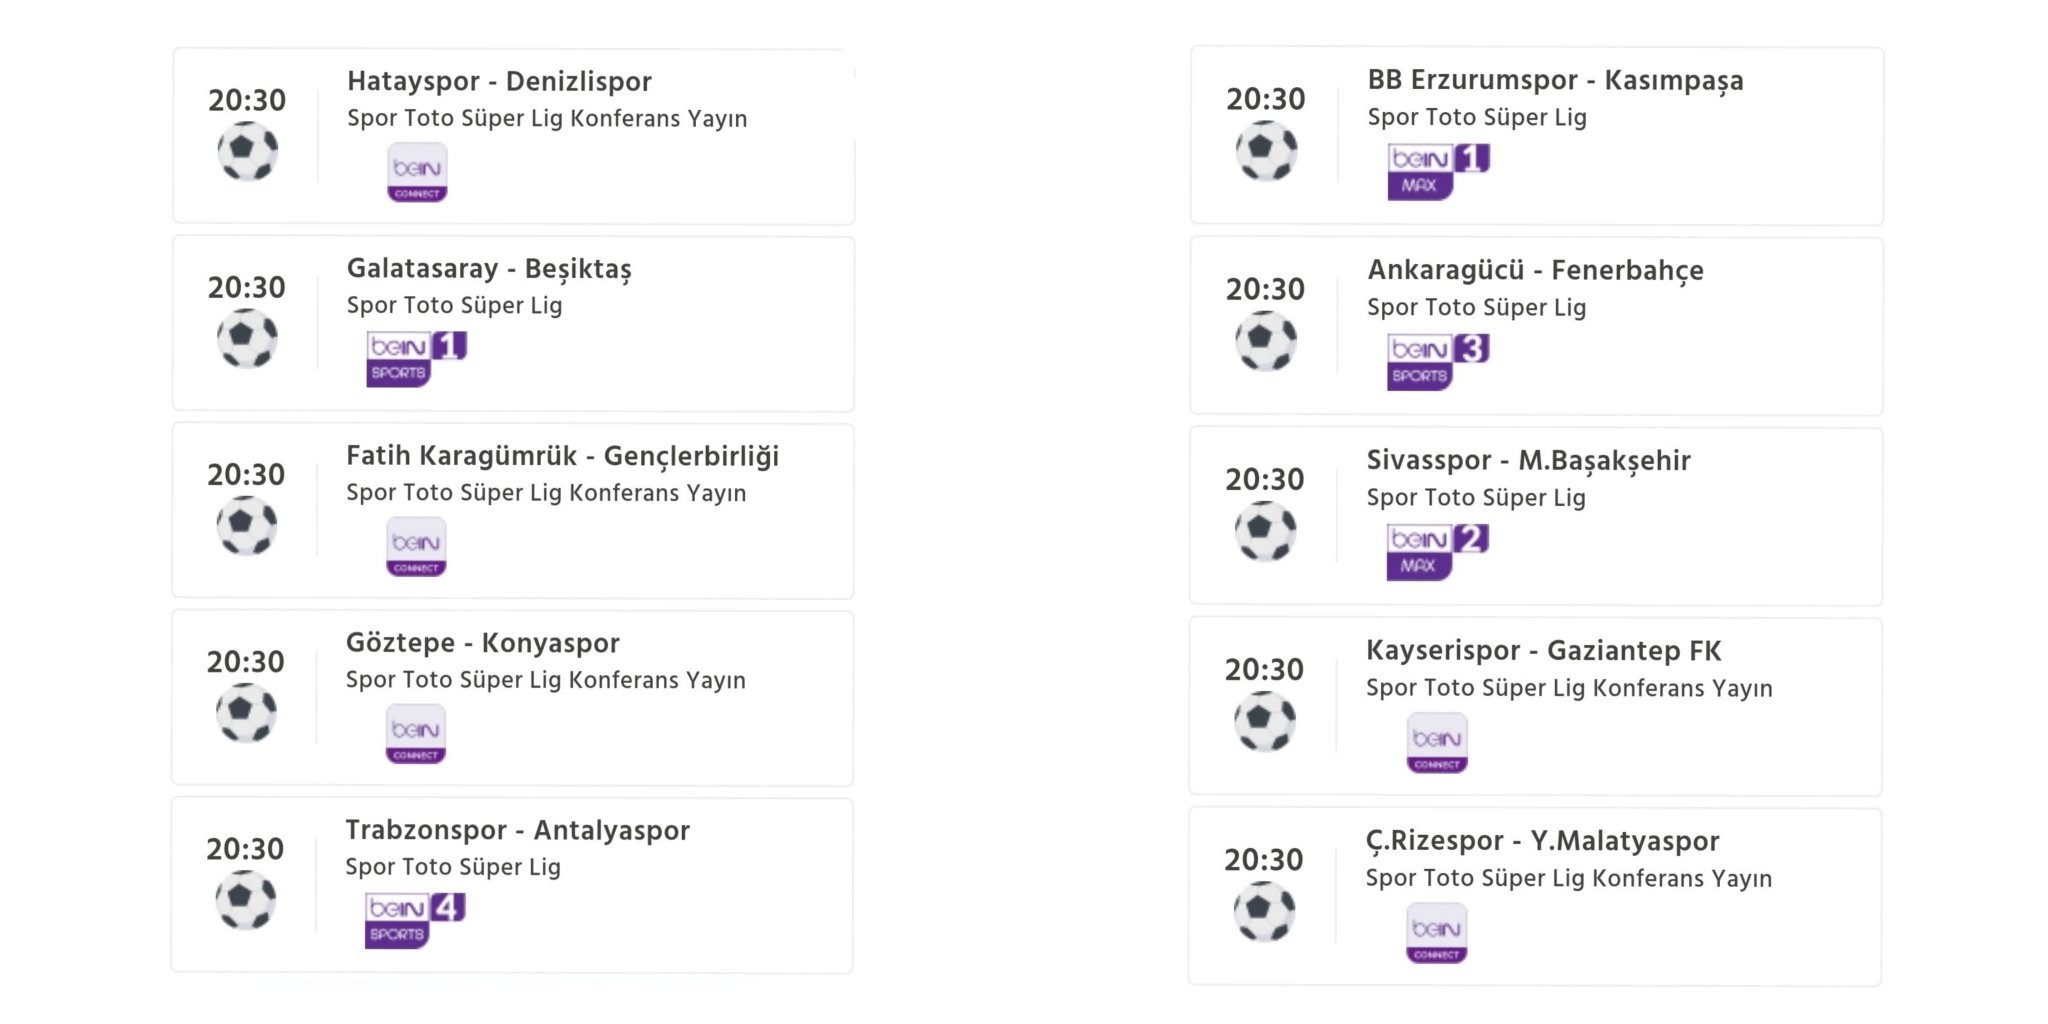Image resolution: width=2048 pixels, height=1024 pixels.
Task: Open the Trabzonspor - Antalyaspor match link
Action: pos(518,830)
